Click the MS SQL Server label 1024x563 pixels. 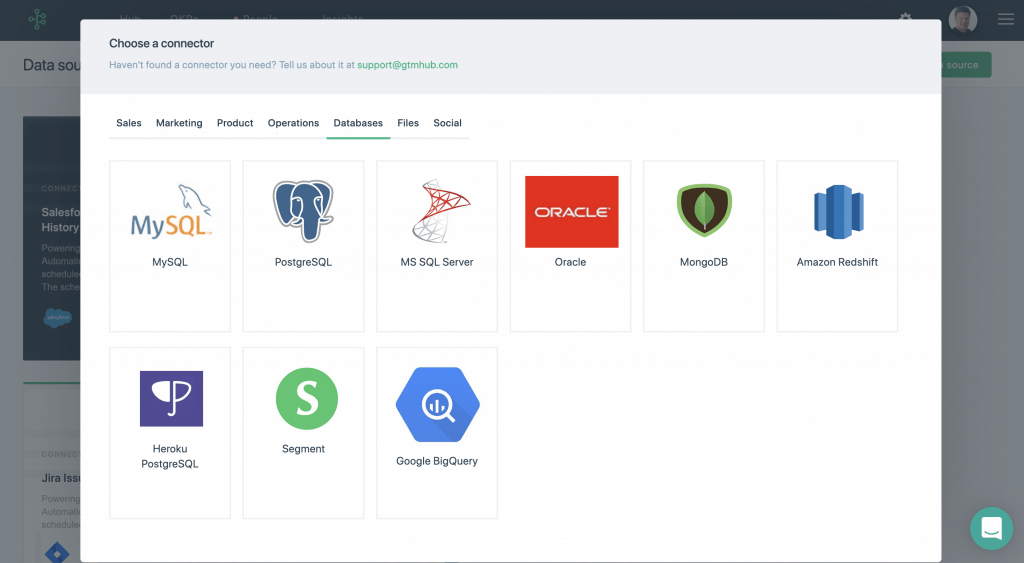(437, 262)
